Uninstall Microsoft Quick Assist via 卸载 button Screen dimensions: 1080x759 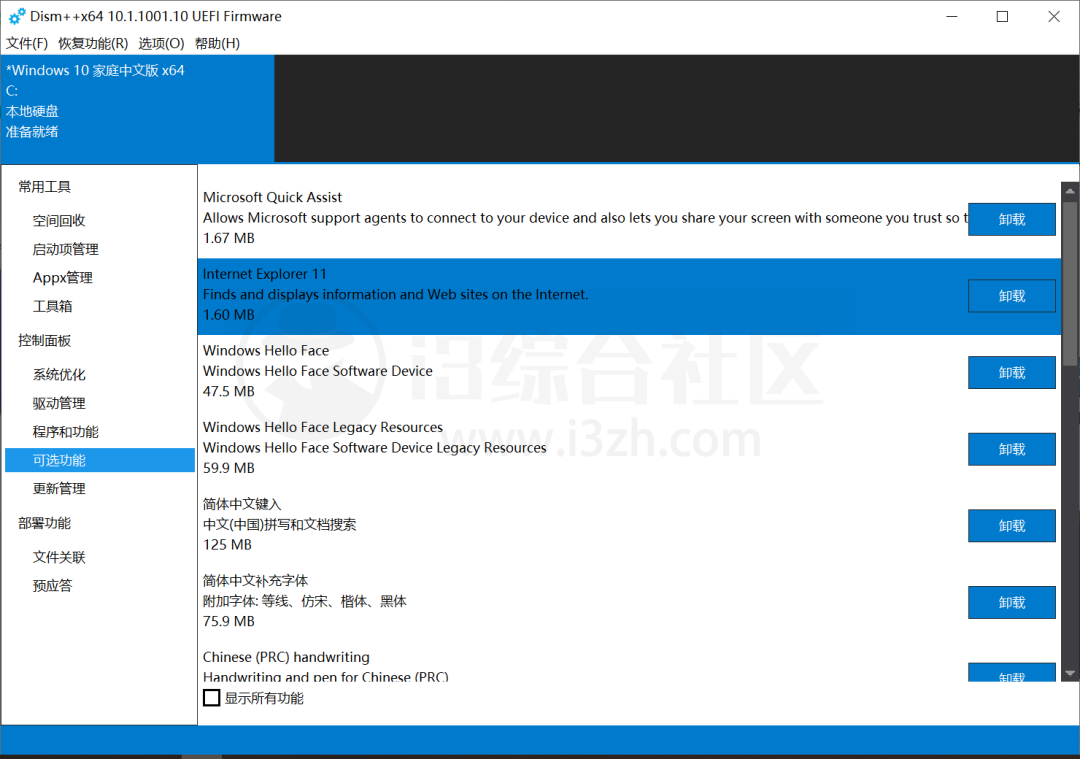[1011, 219]
